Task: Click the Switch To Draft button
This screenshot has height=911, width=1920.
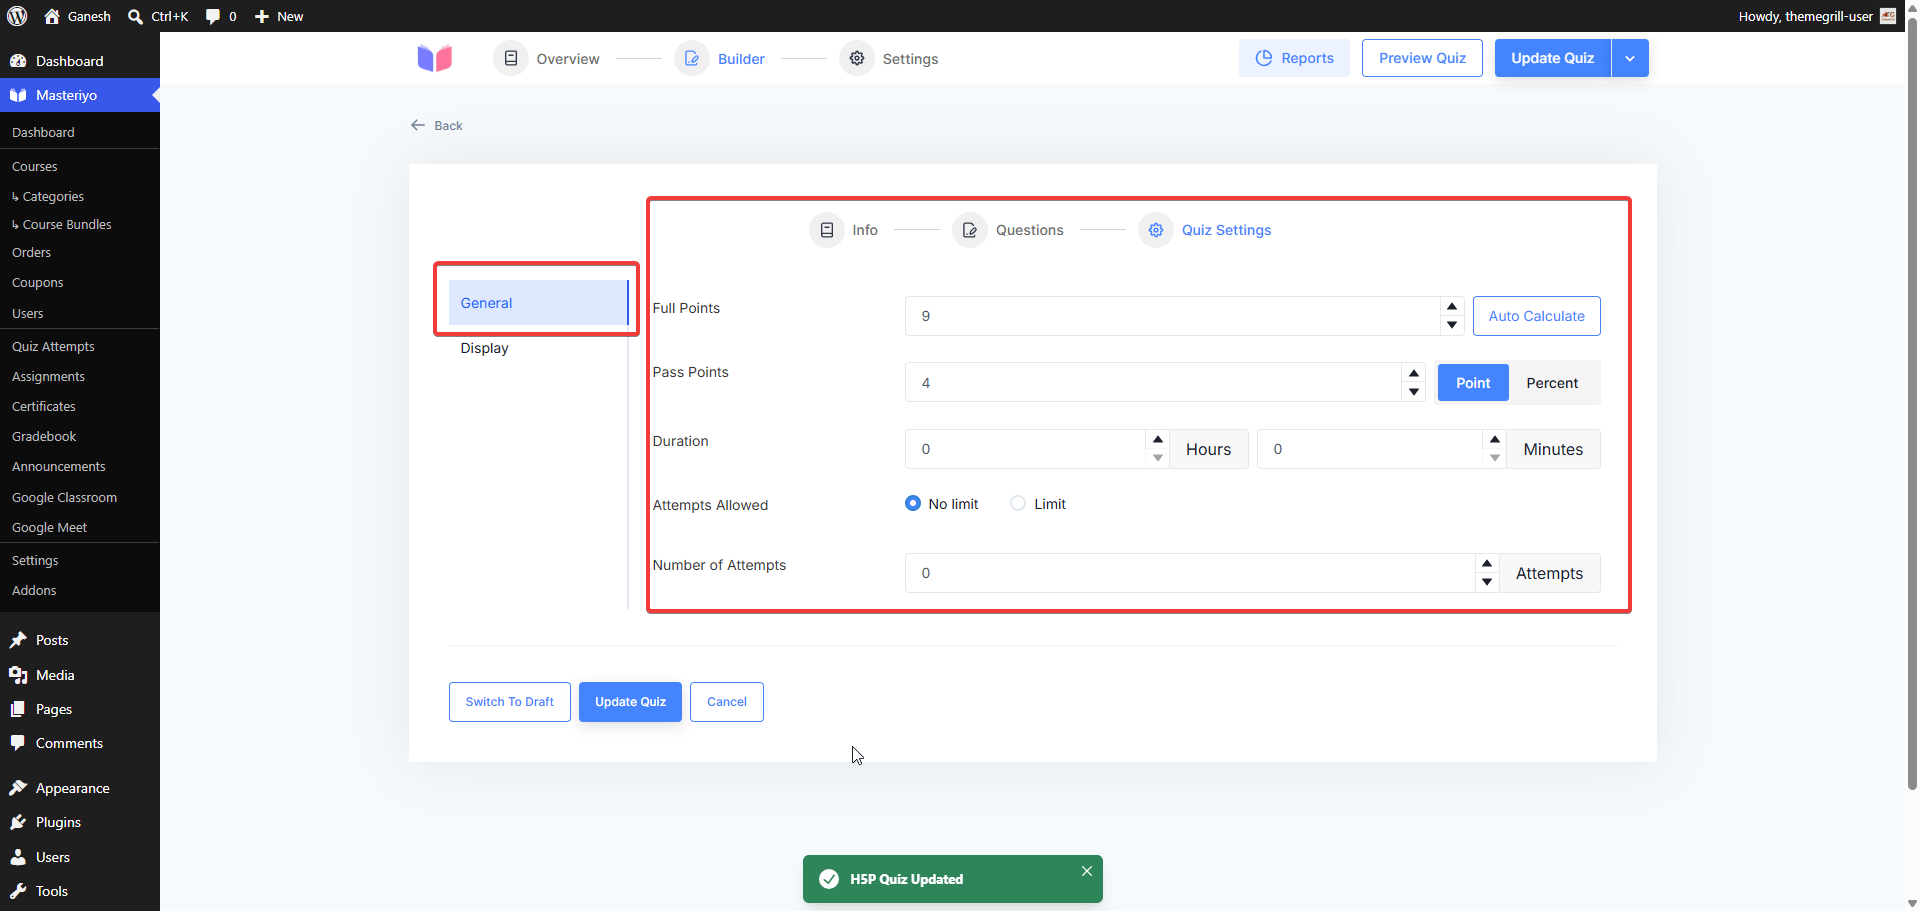Action: pyautogui.click(x=510, y=702)
